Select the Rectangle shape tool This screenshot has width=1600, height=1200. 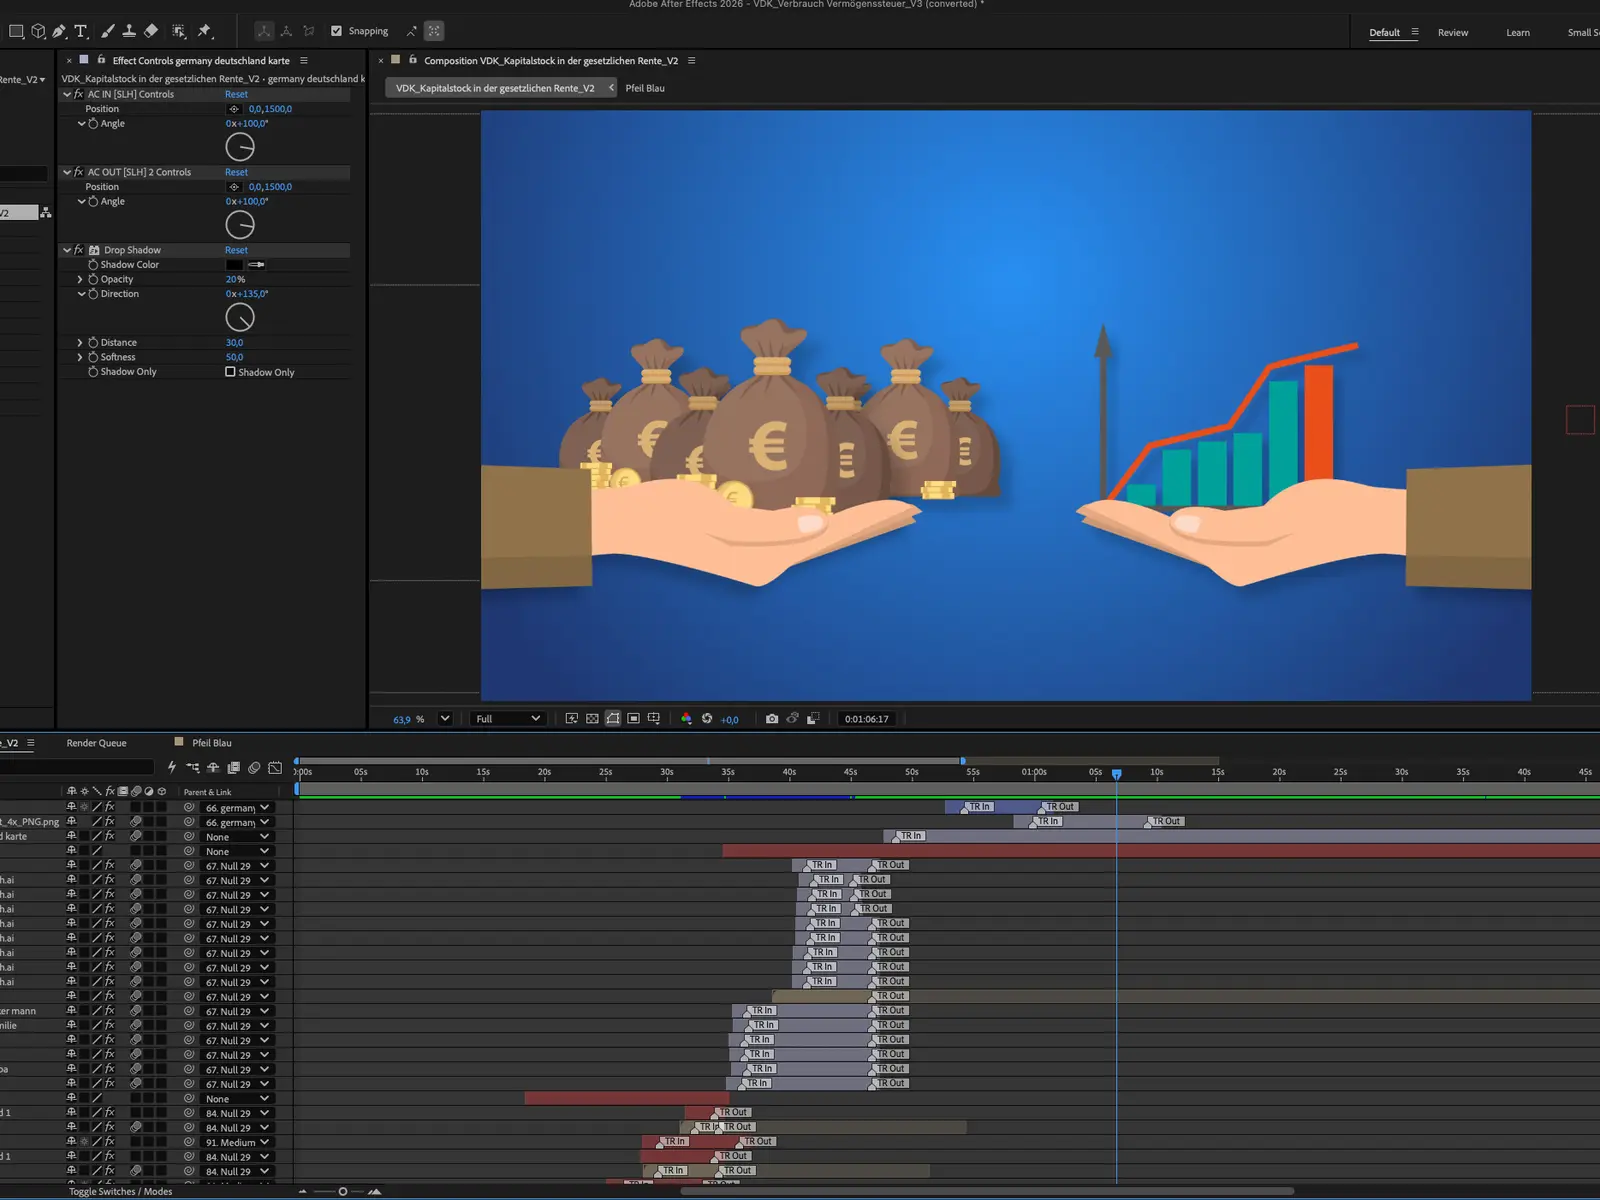coord(17,31)
